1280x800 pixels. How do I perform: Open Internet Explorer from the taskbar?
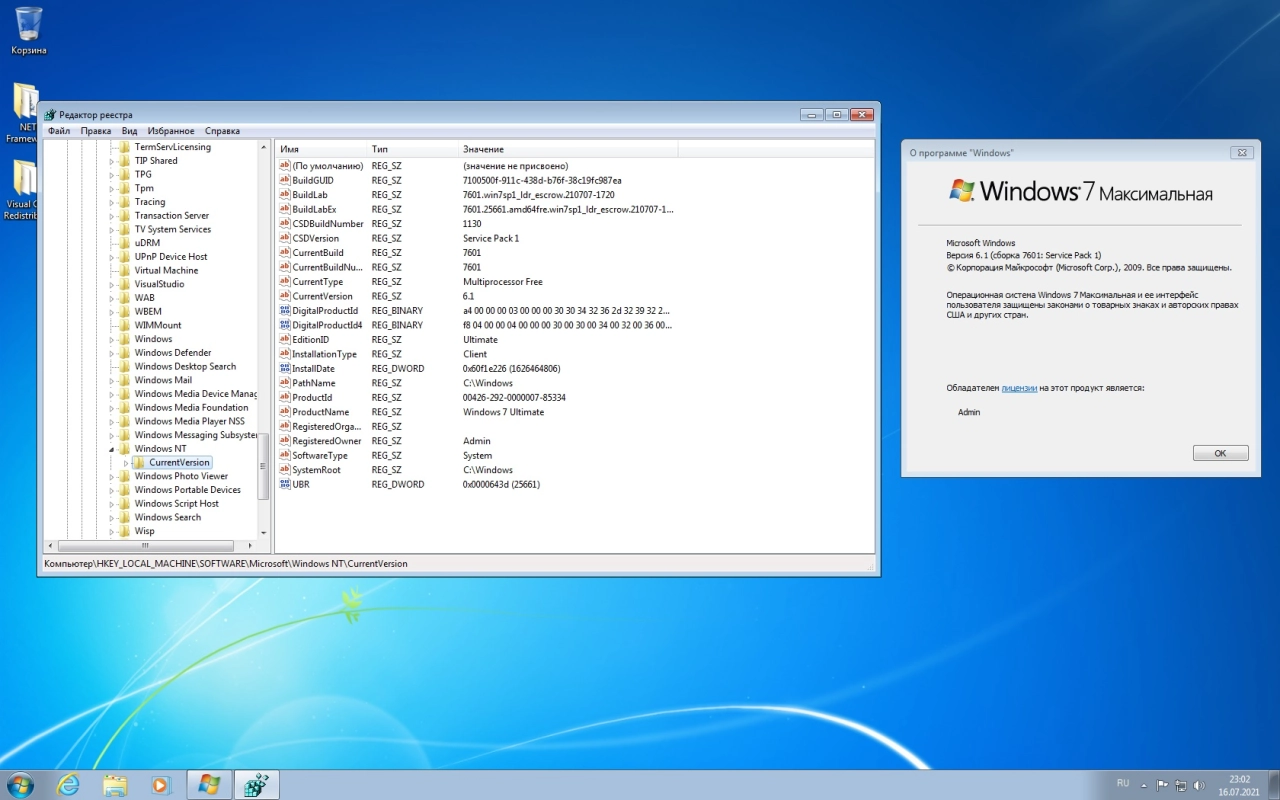[68, 784]
